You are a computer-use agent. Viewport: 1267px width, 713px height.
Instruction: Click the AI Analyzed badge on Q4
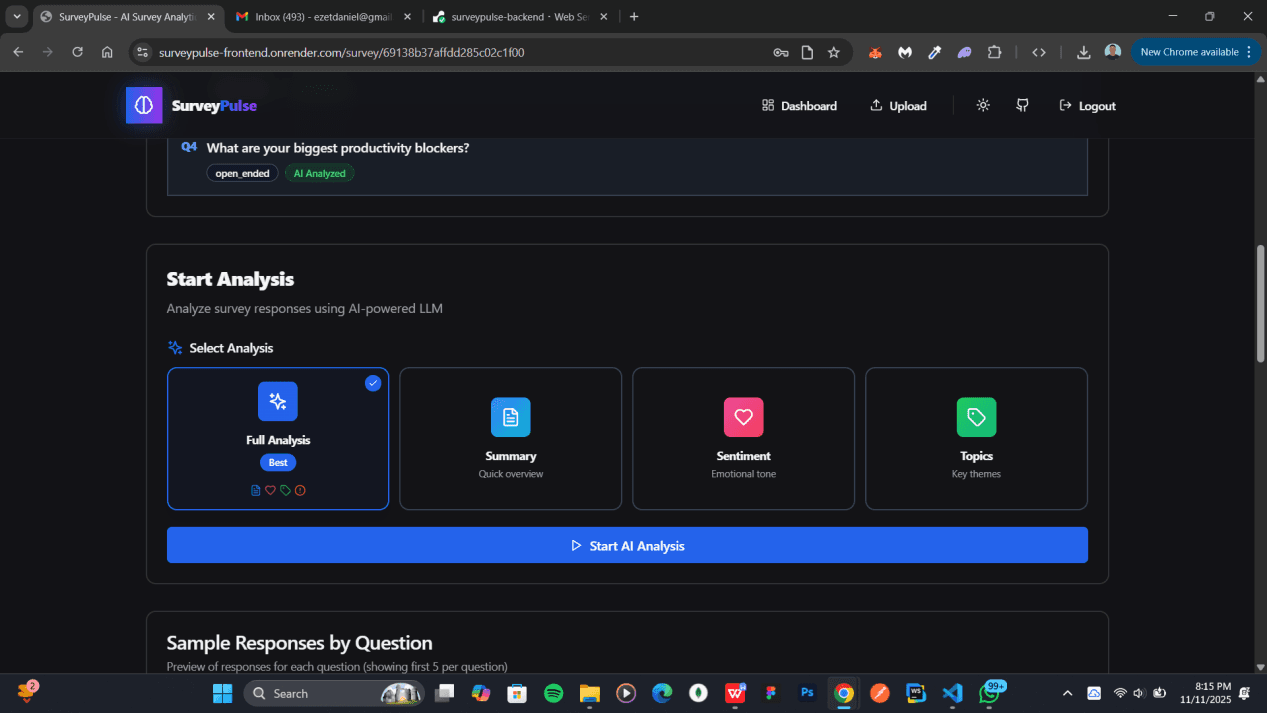pos(319,173)
